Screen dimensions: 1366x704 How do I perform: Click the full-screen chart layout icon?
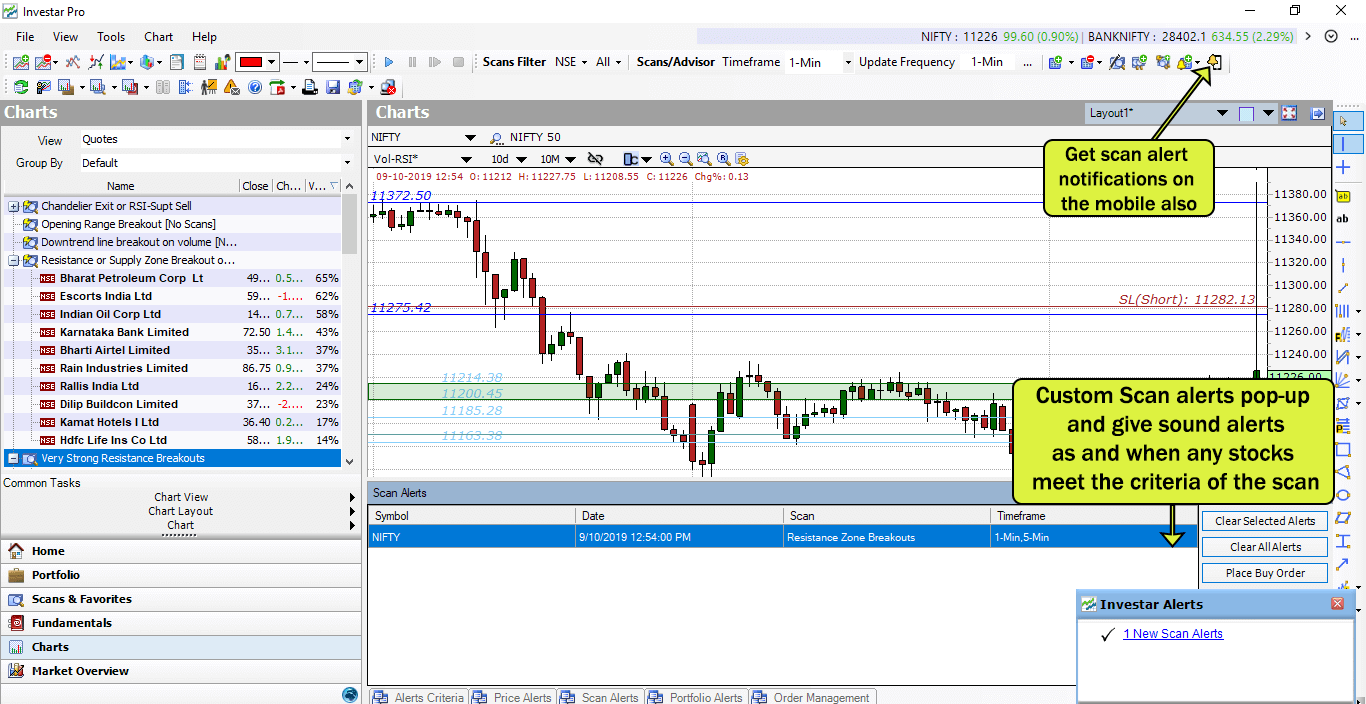1289,114
